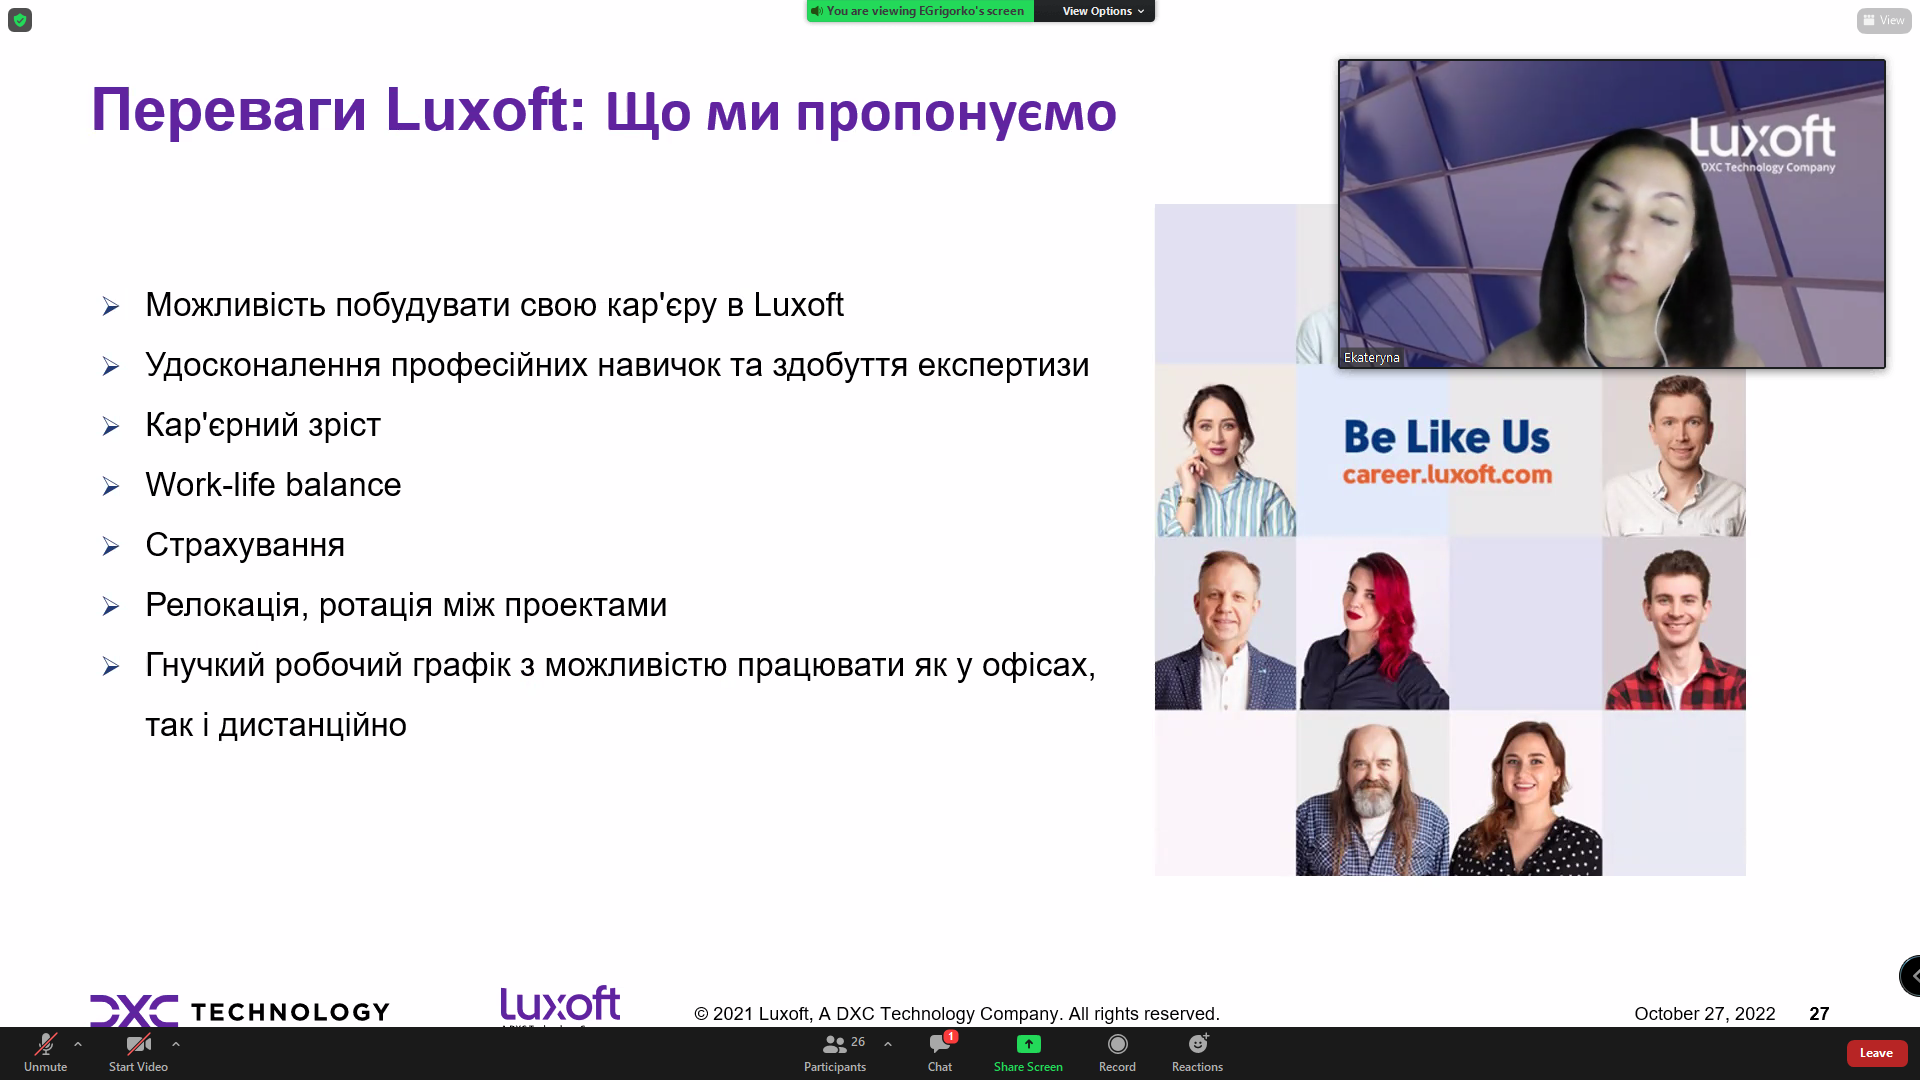Click the slide number 27
This screenshot has width=1920, height=1080.
[x=1819, y=1013]
